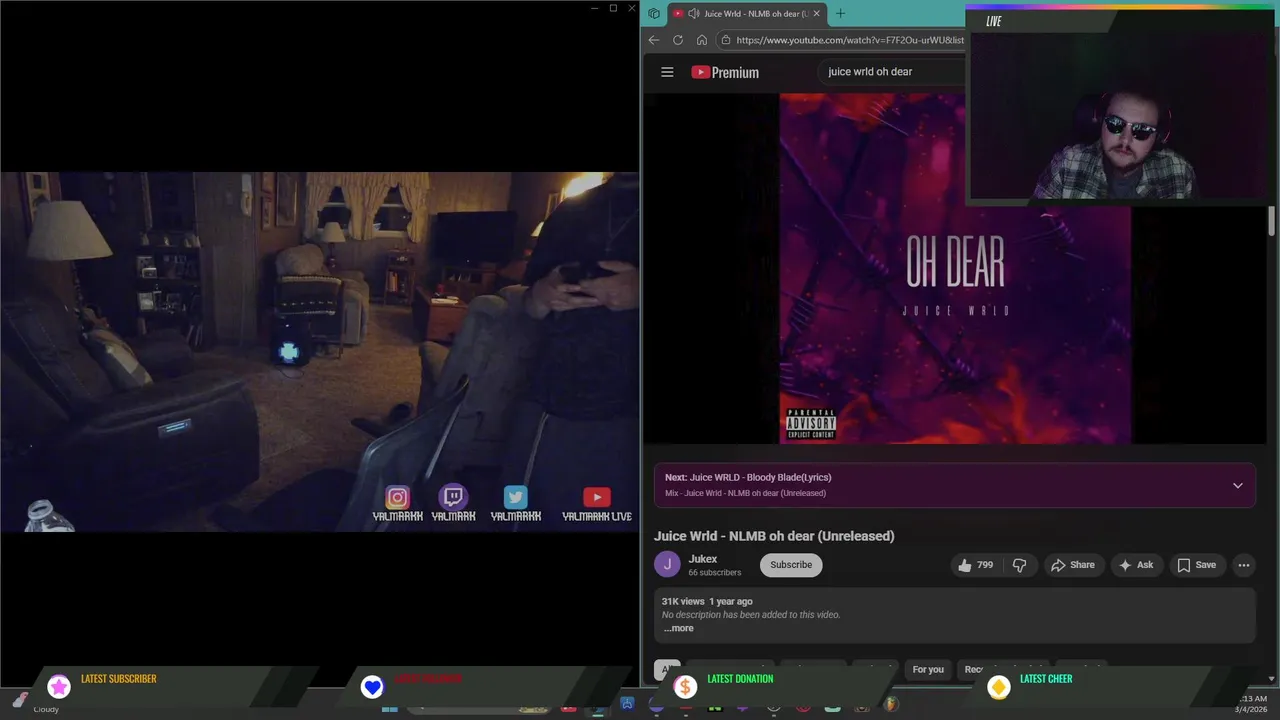Screen dimensions: 1280x720
Task: Like the video with 799 likes
Action: point(975,565)
